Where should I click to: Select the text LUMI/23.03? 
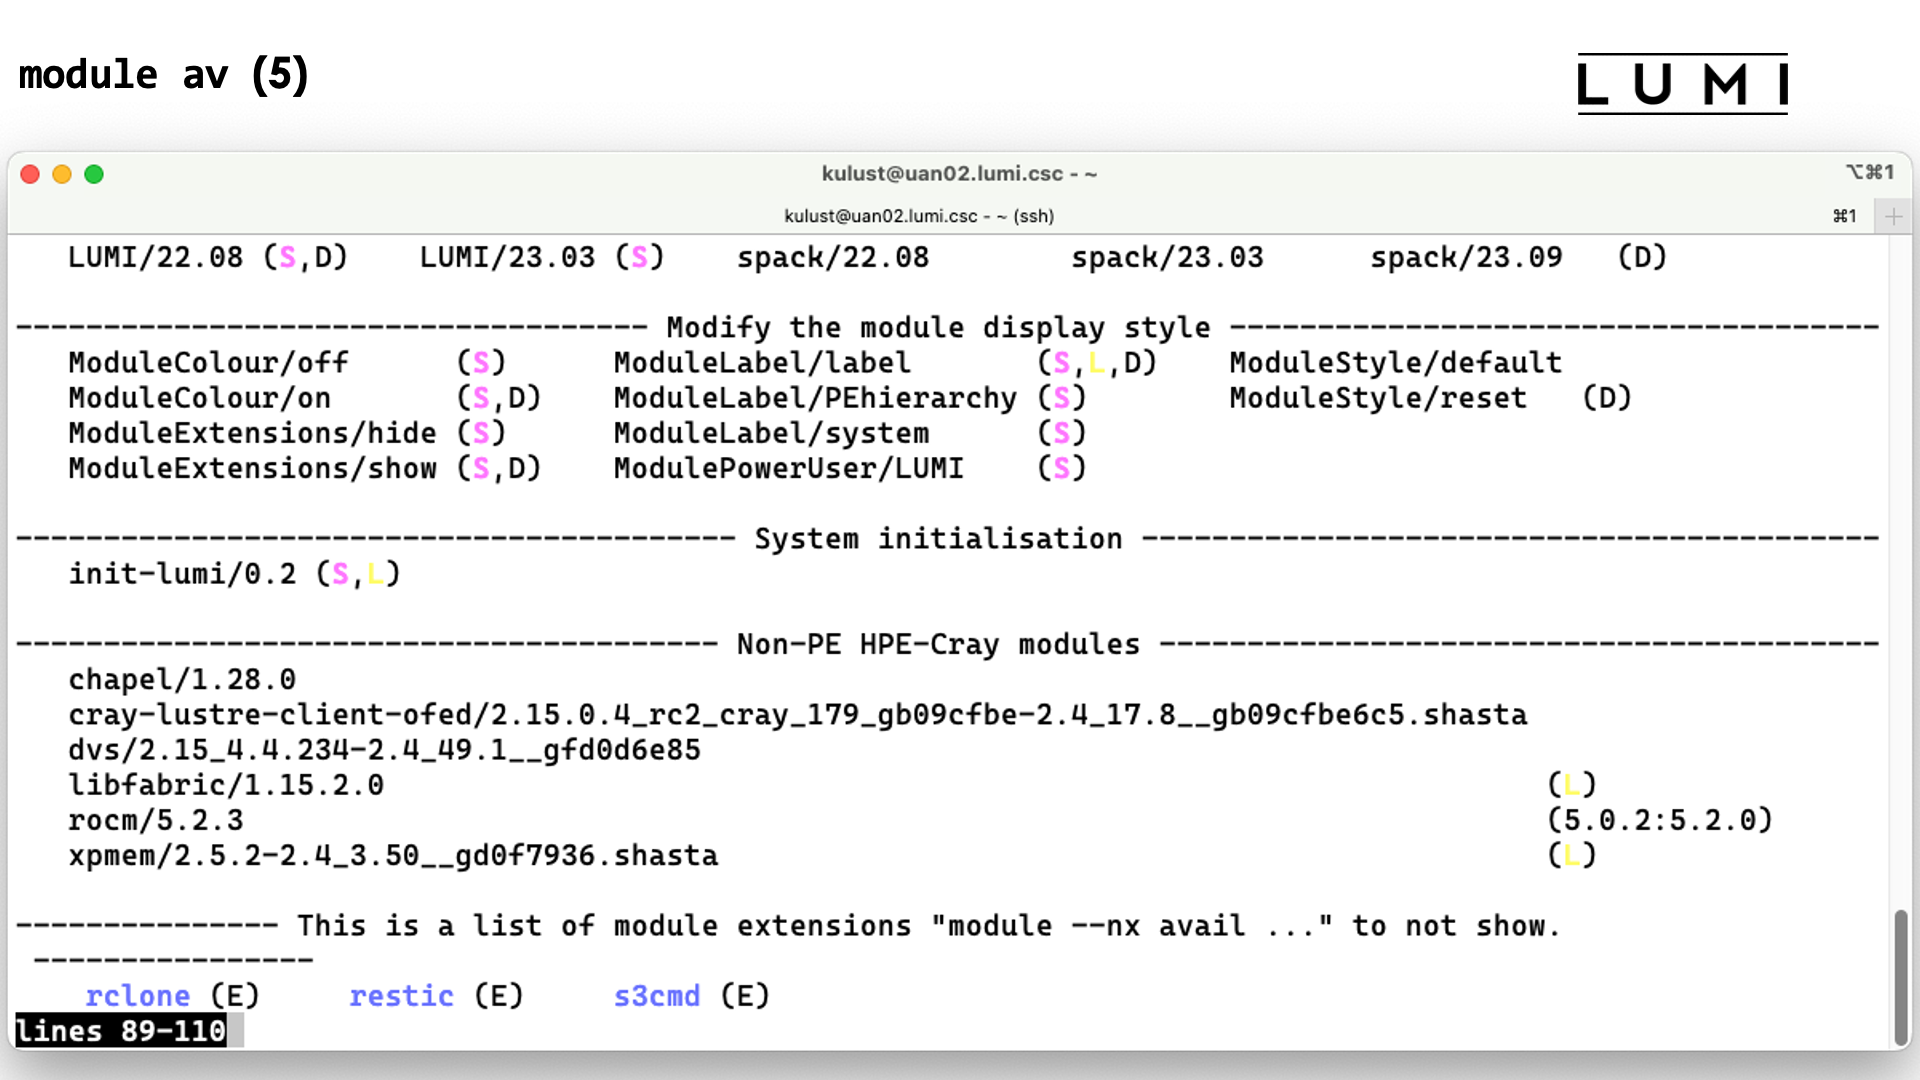point(507,257)
